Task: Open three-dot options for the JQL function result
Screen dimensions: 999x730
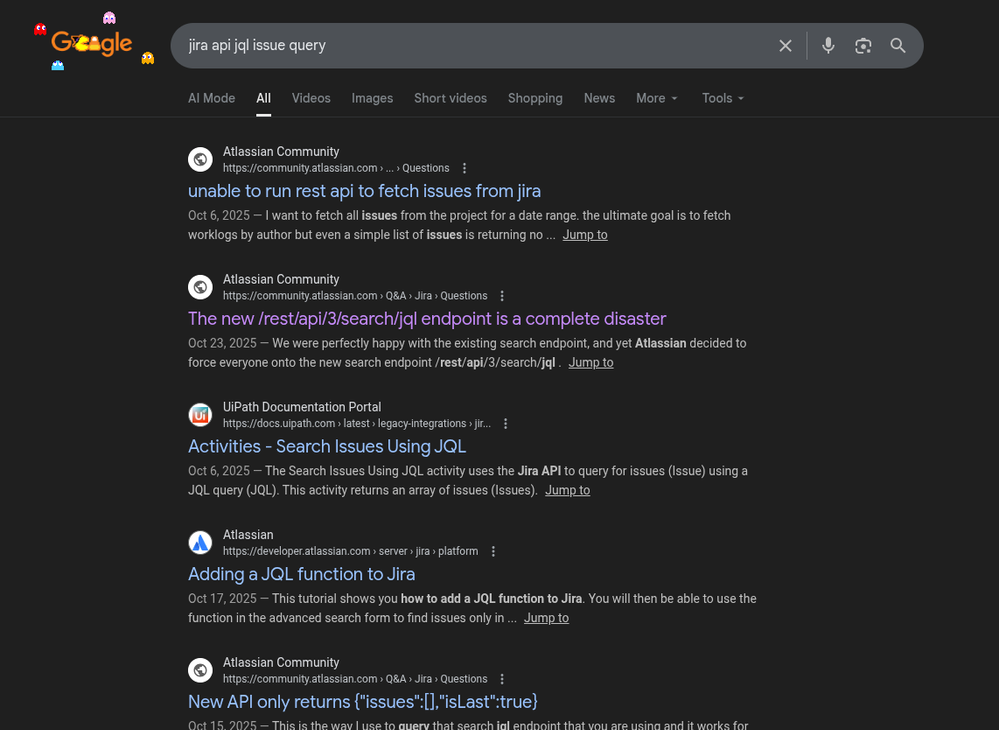Action: [493, 551]
